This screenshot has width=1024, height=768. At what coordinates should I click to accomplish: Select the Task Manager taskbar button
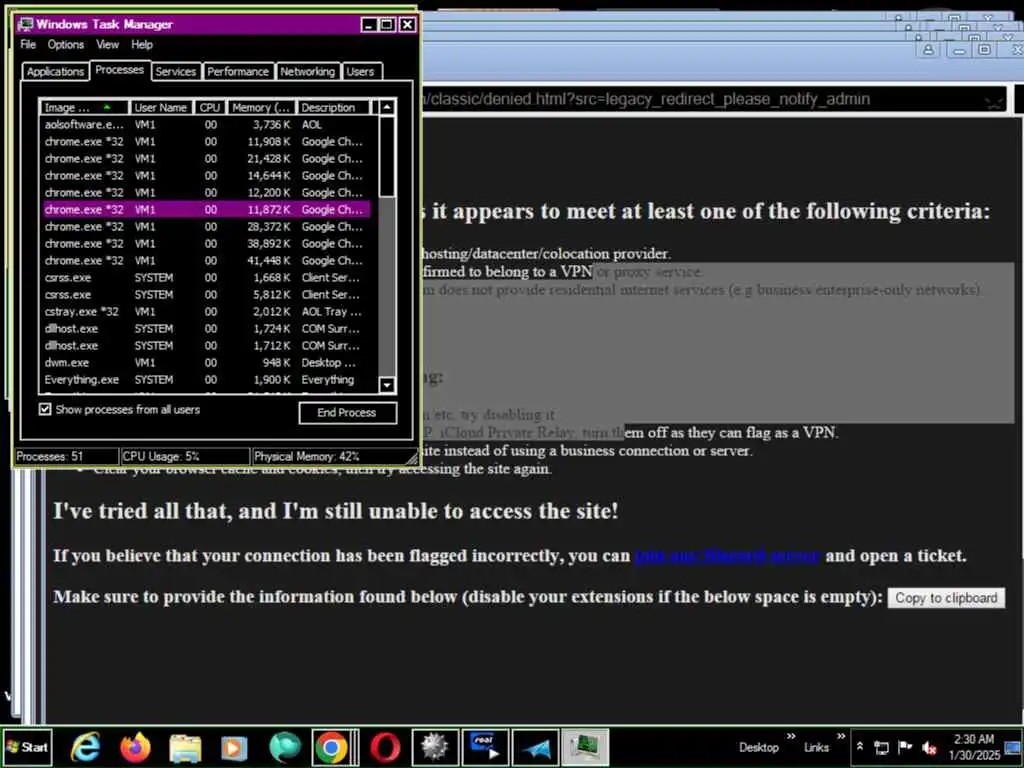(585, 747)
